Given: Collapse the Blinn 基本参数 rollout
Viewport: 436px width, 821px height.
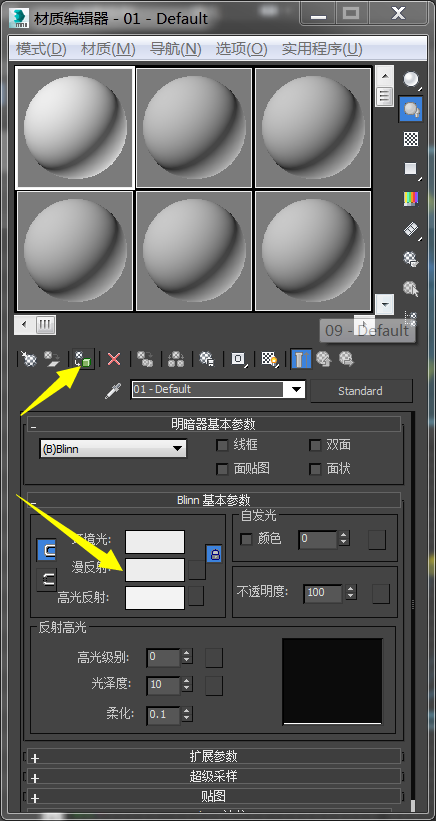Looking at the screenshot, I should 214,500.
